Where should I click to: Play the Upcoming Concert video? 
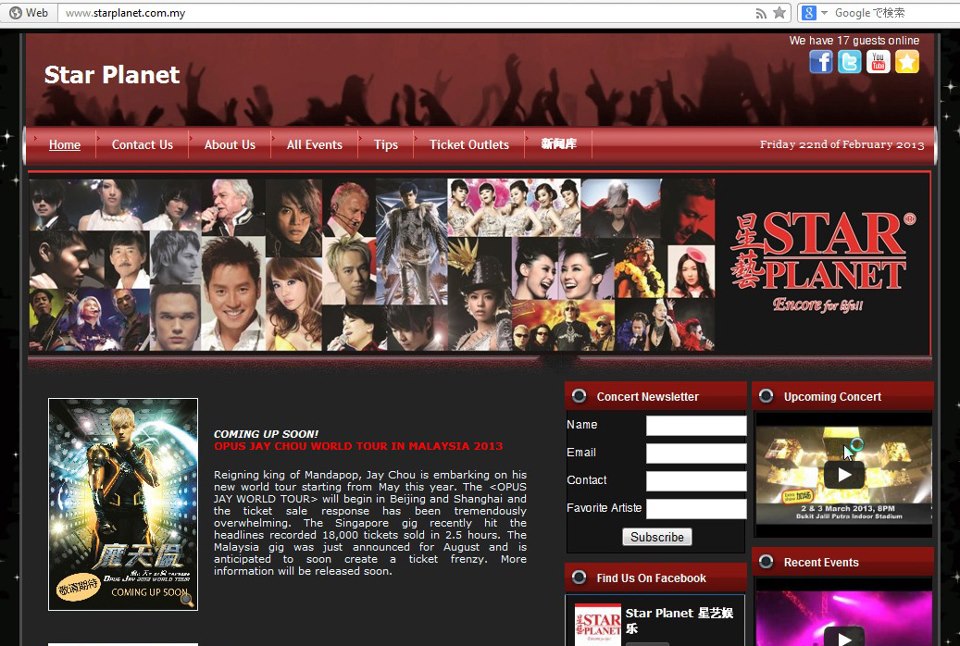pos(844,475)
